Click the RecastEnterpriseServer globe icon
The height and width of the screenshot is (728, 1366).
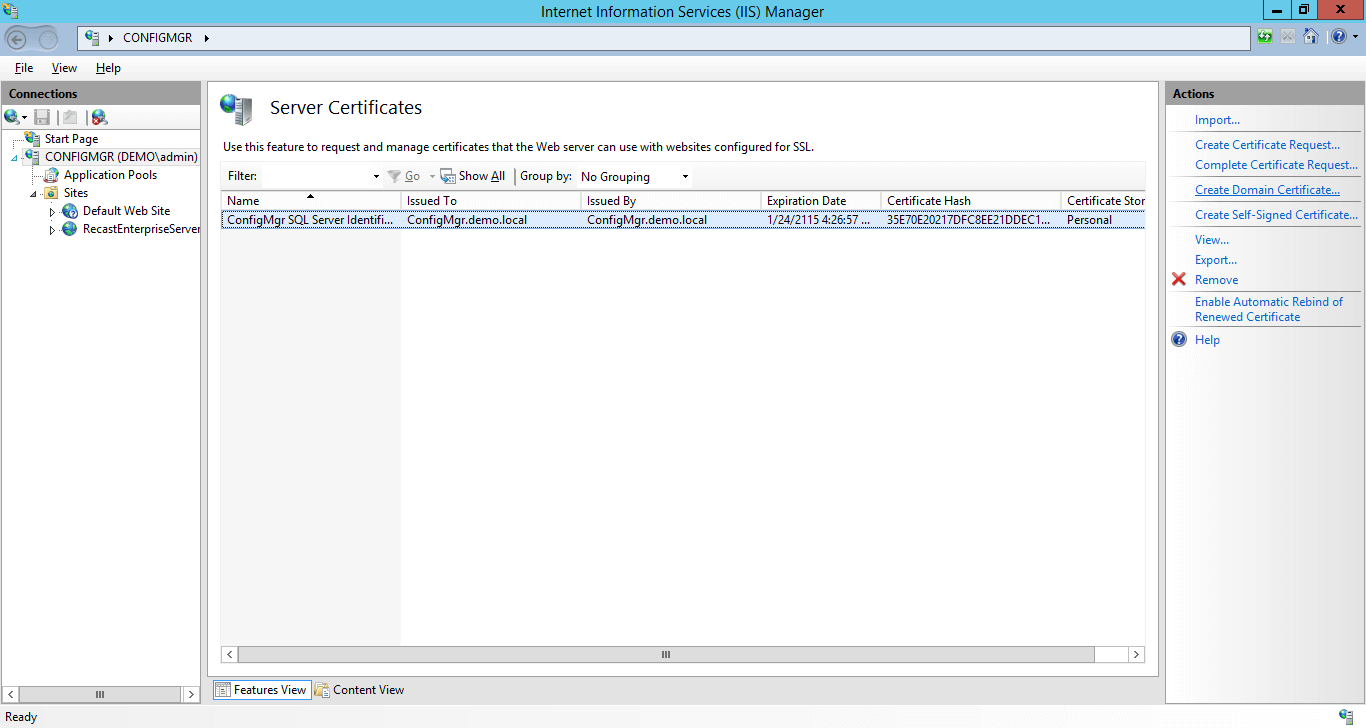[x=70, y=229]
